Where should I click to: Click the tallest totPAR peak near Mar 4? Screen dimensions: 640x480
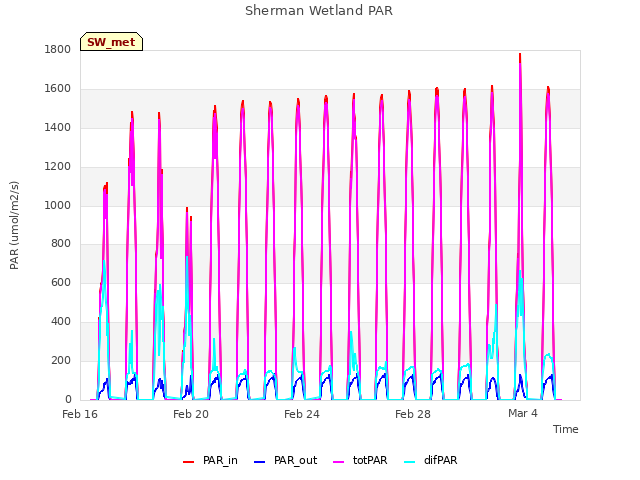click(x=520, y=65)
